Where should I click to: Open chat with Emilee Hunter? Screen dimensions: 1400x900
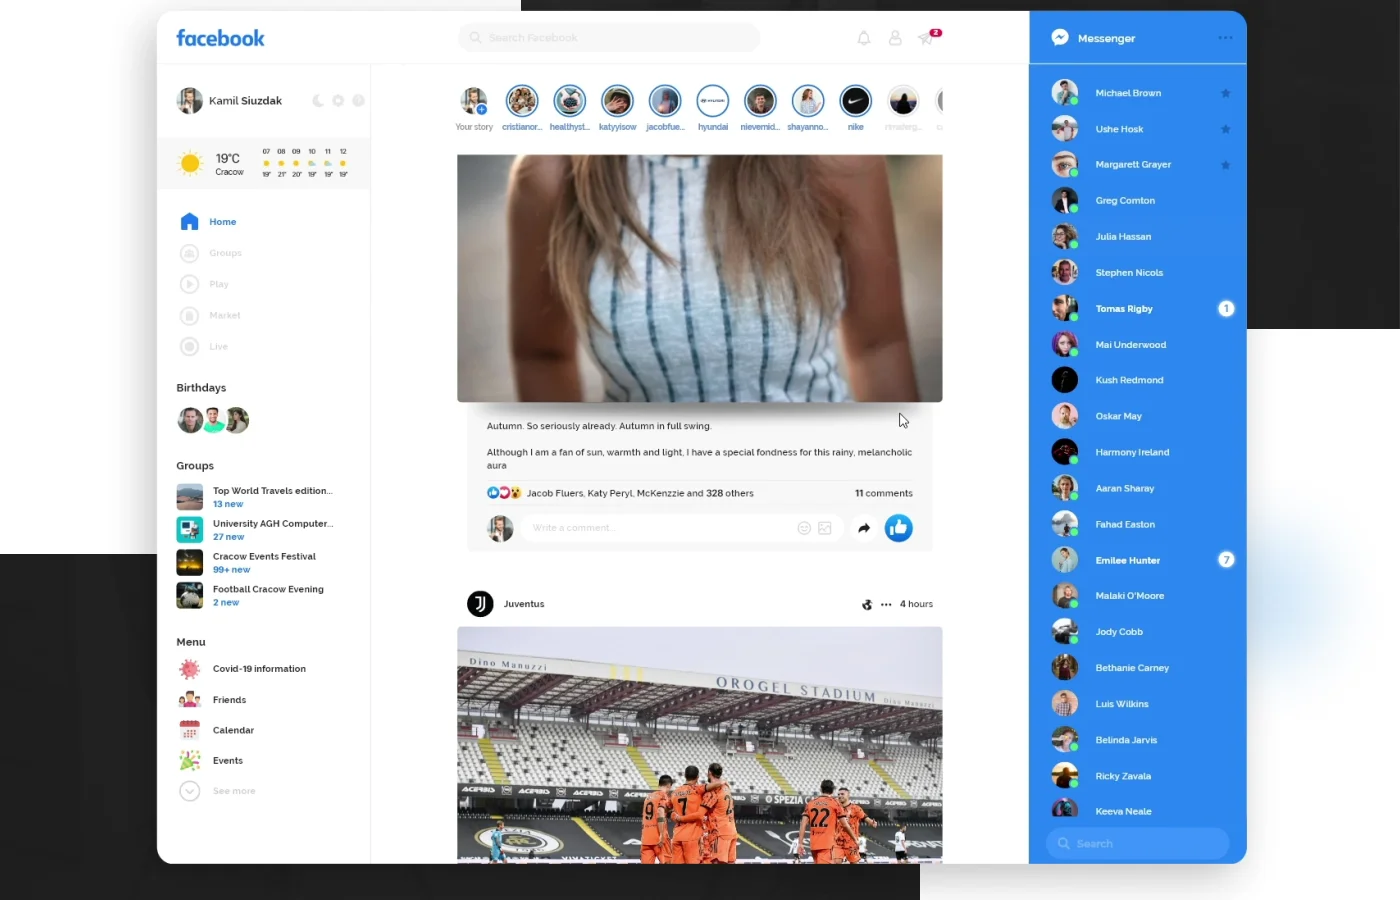[1140, 560]
